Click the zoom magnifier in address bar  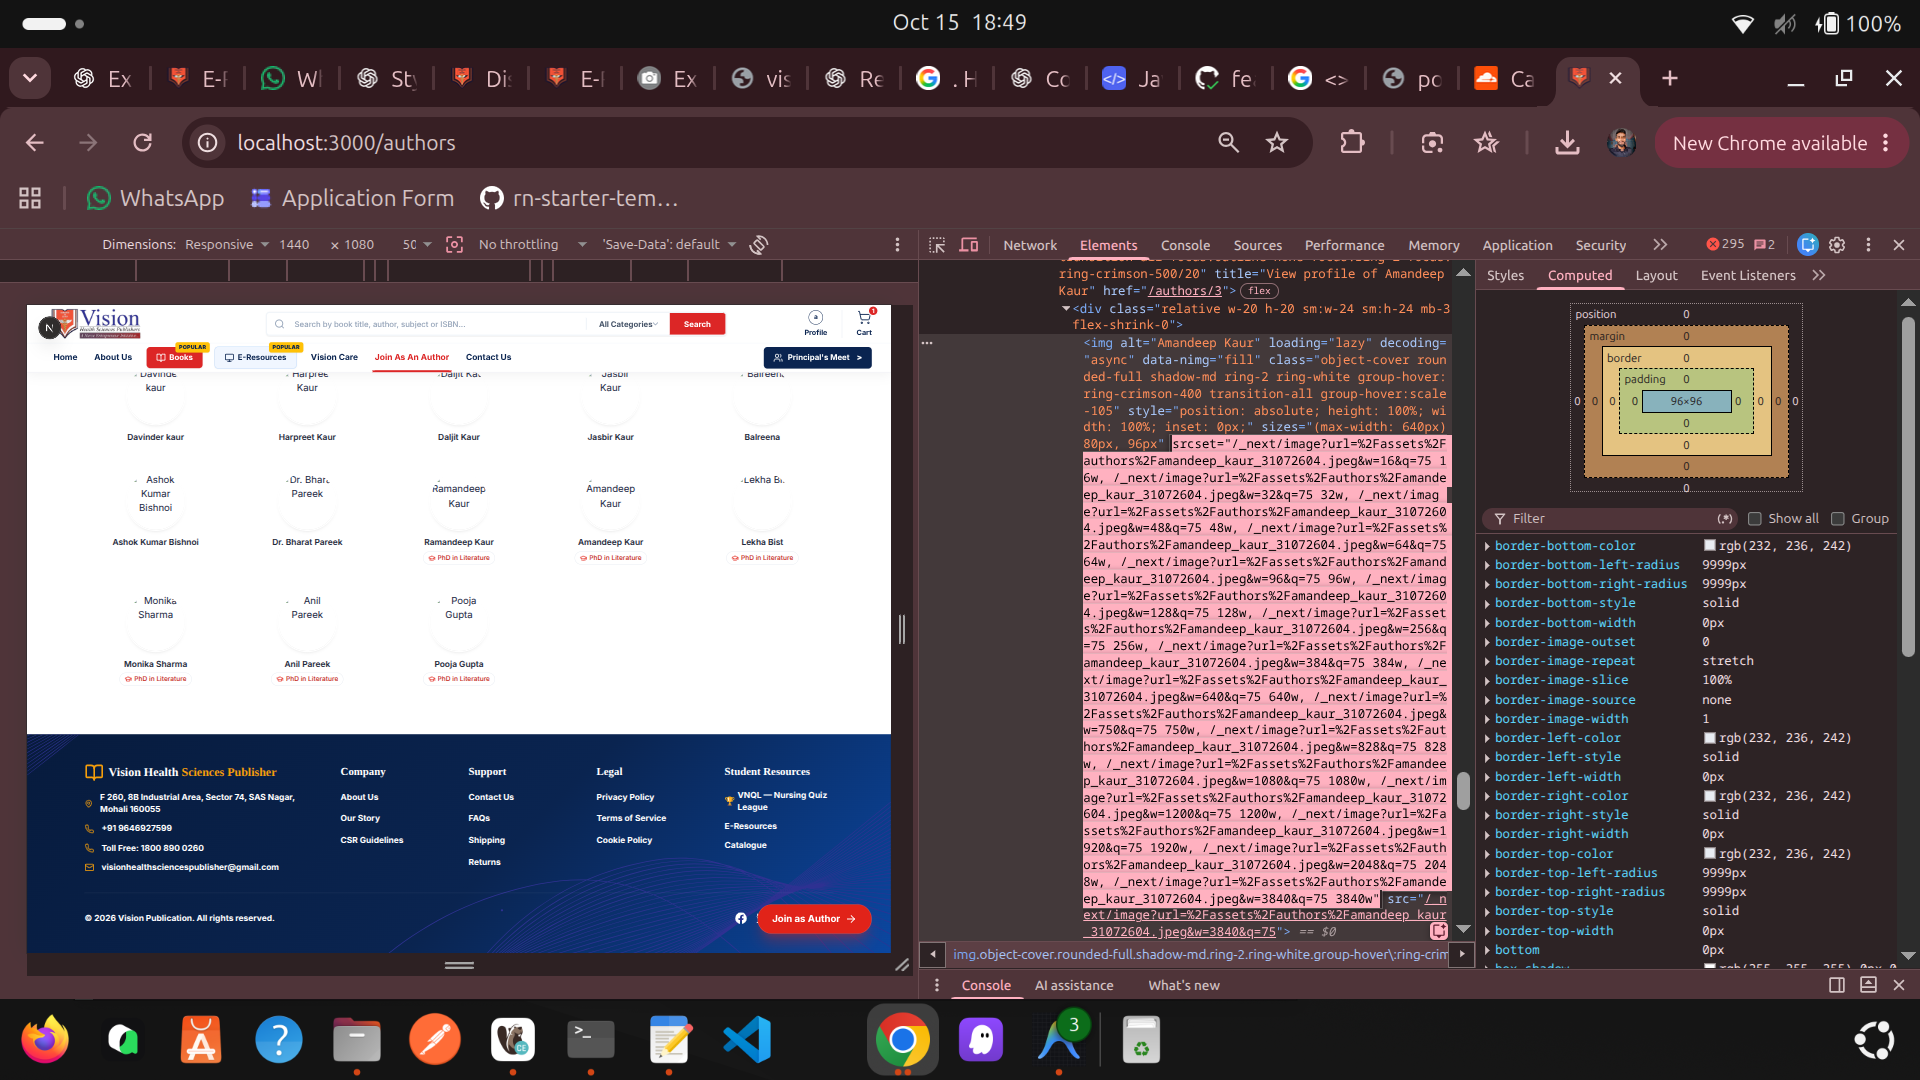1229,143
